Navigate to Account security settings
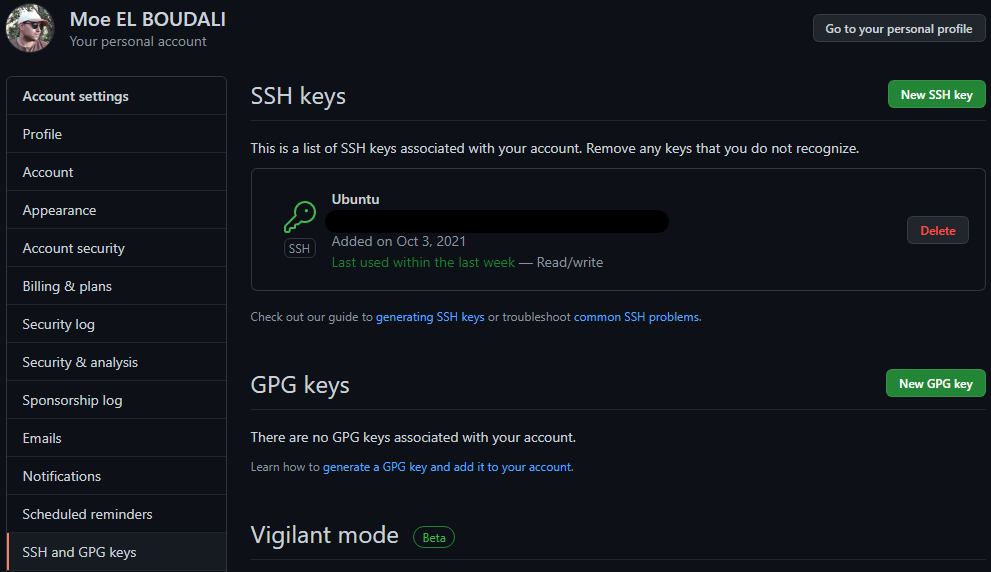 point(73,248)
